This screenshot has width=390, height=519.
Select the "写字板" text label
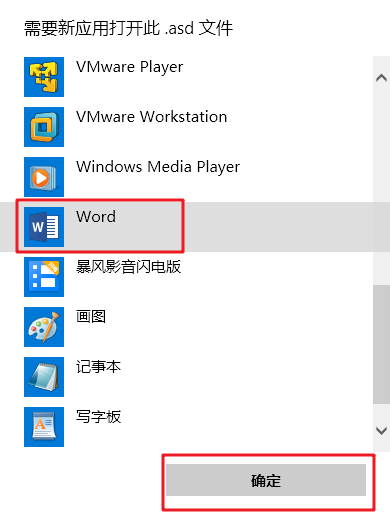(98, 417)
